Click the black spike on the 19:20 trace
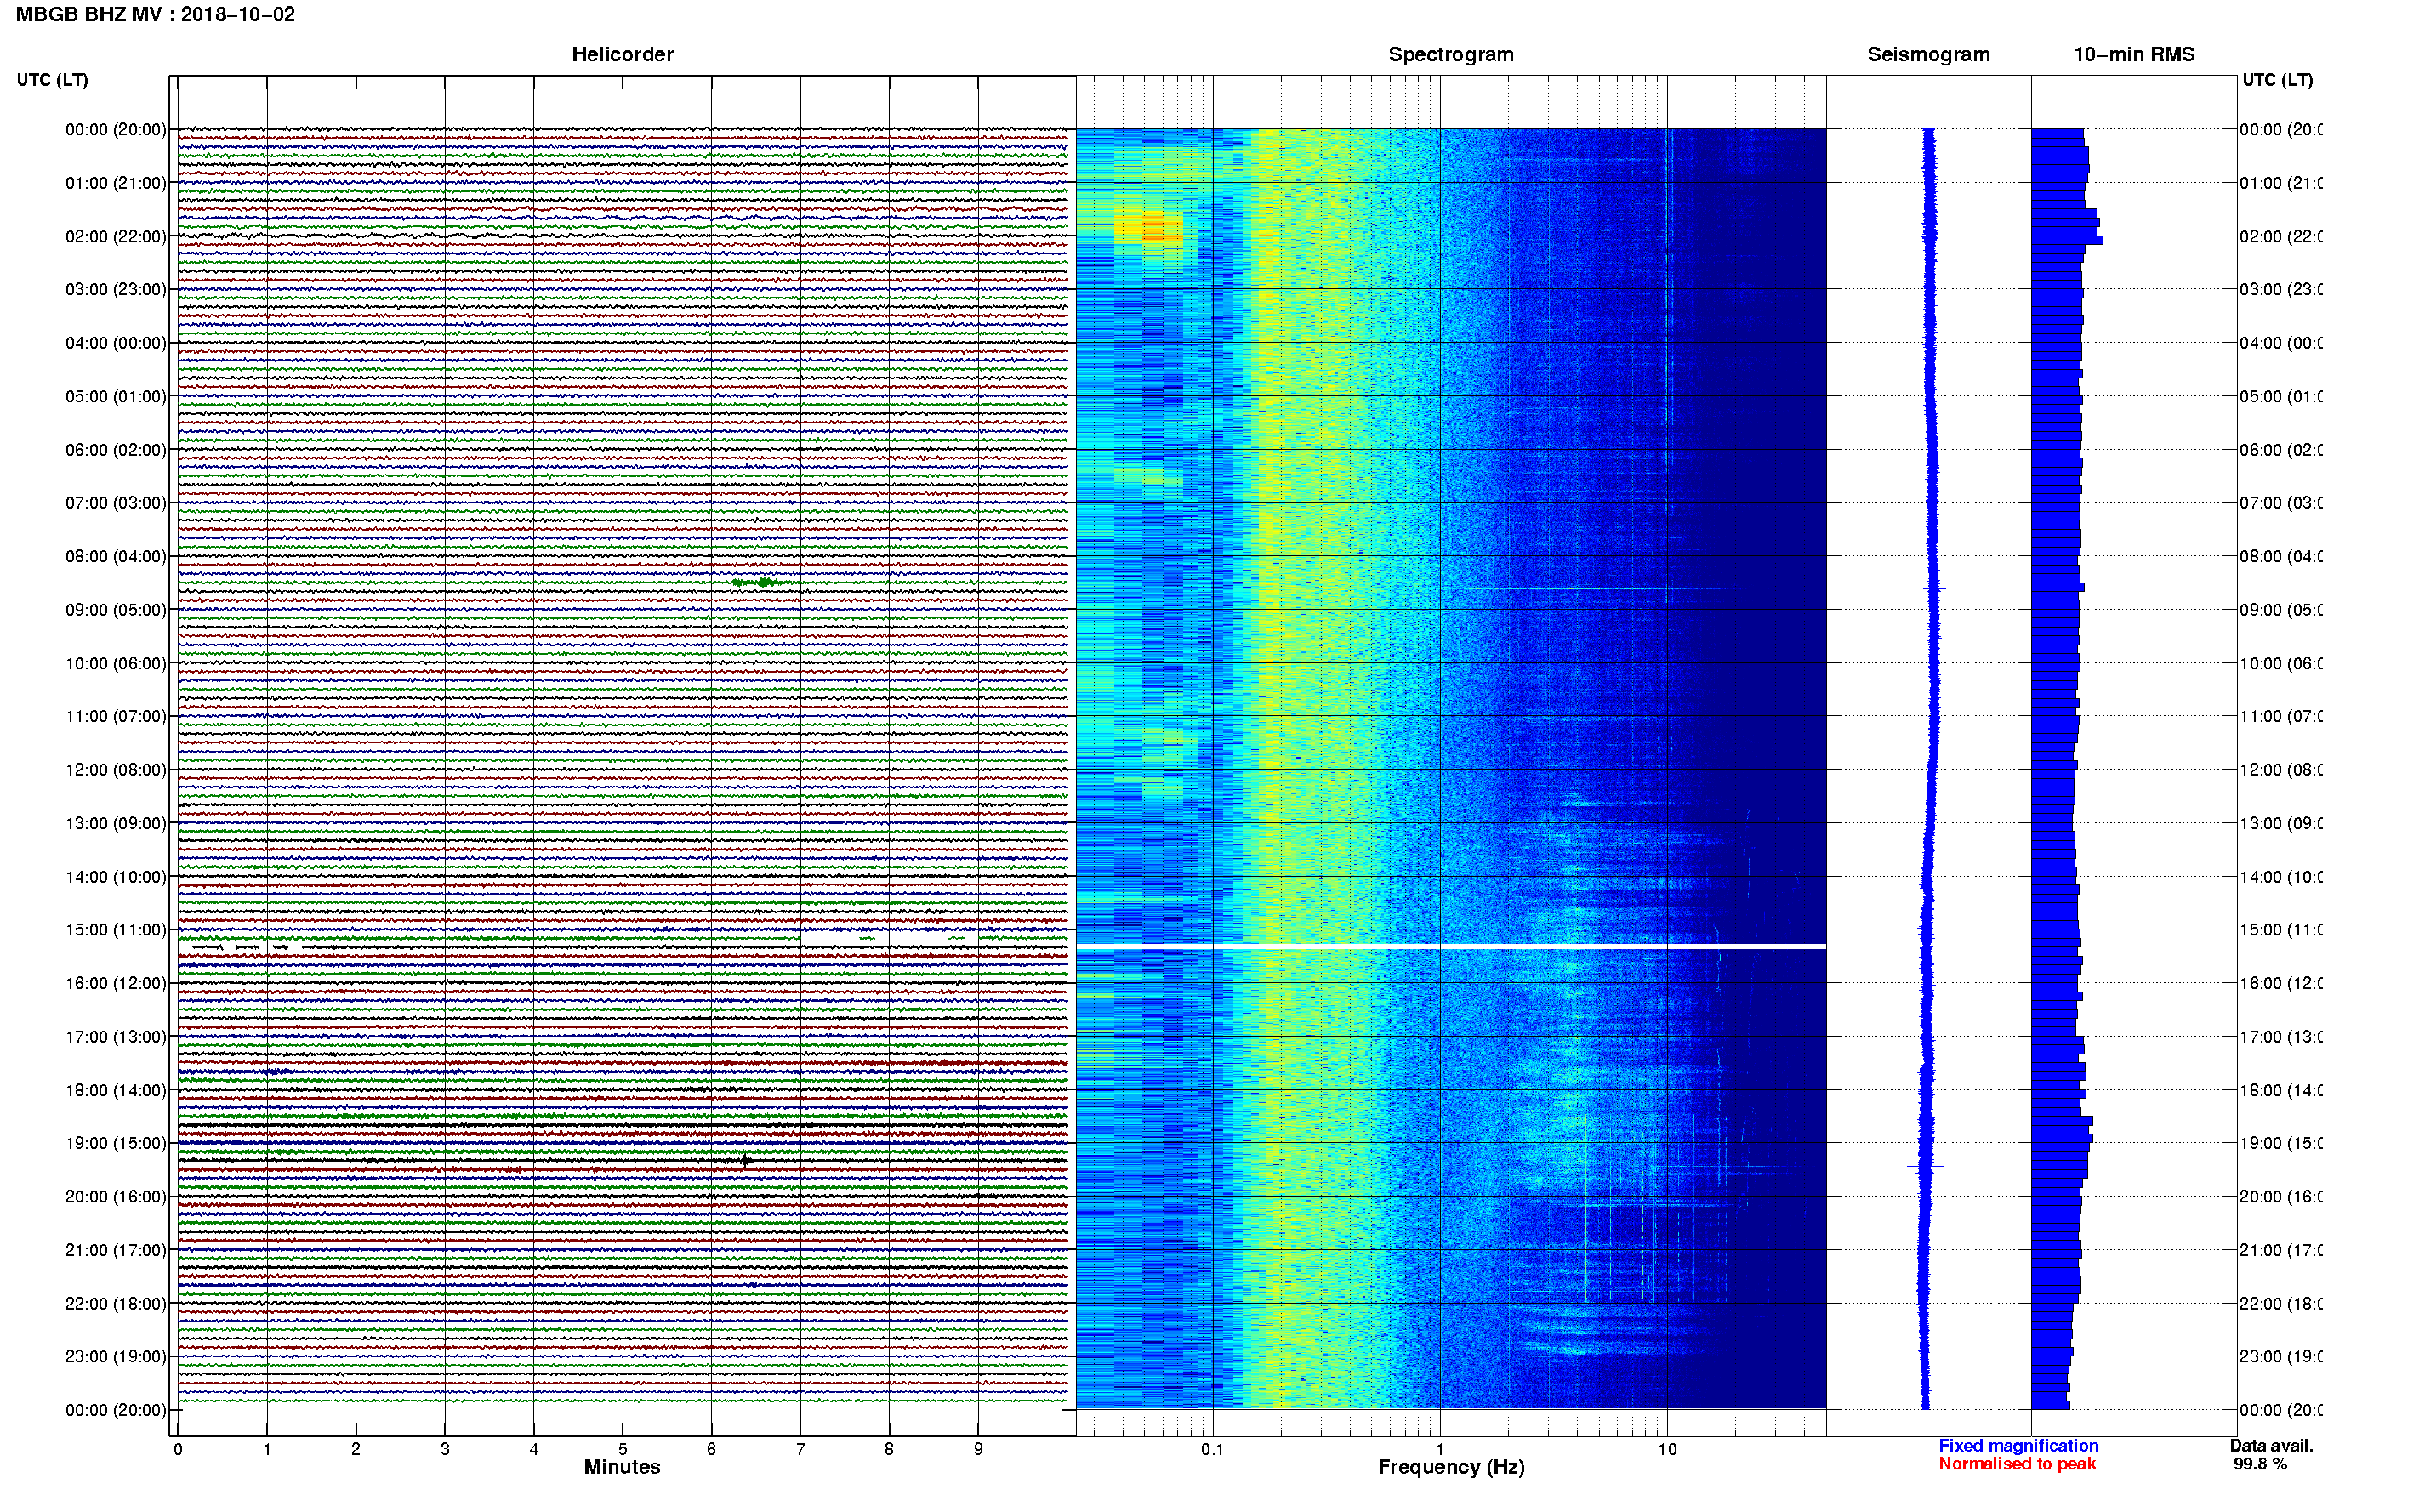This screenshot has height=1512, width=2419. 746,1161
